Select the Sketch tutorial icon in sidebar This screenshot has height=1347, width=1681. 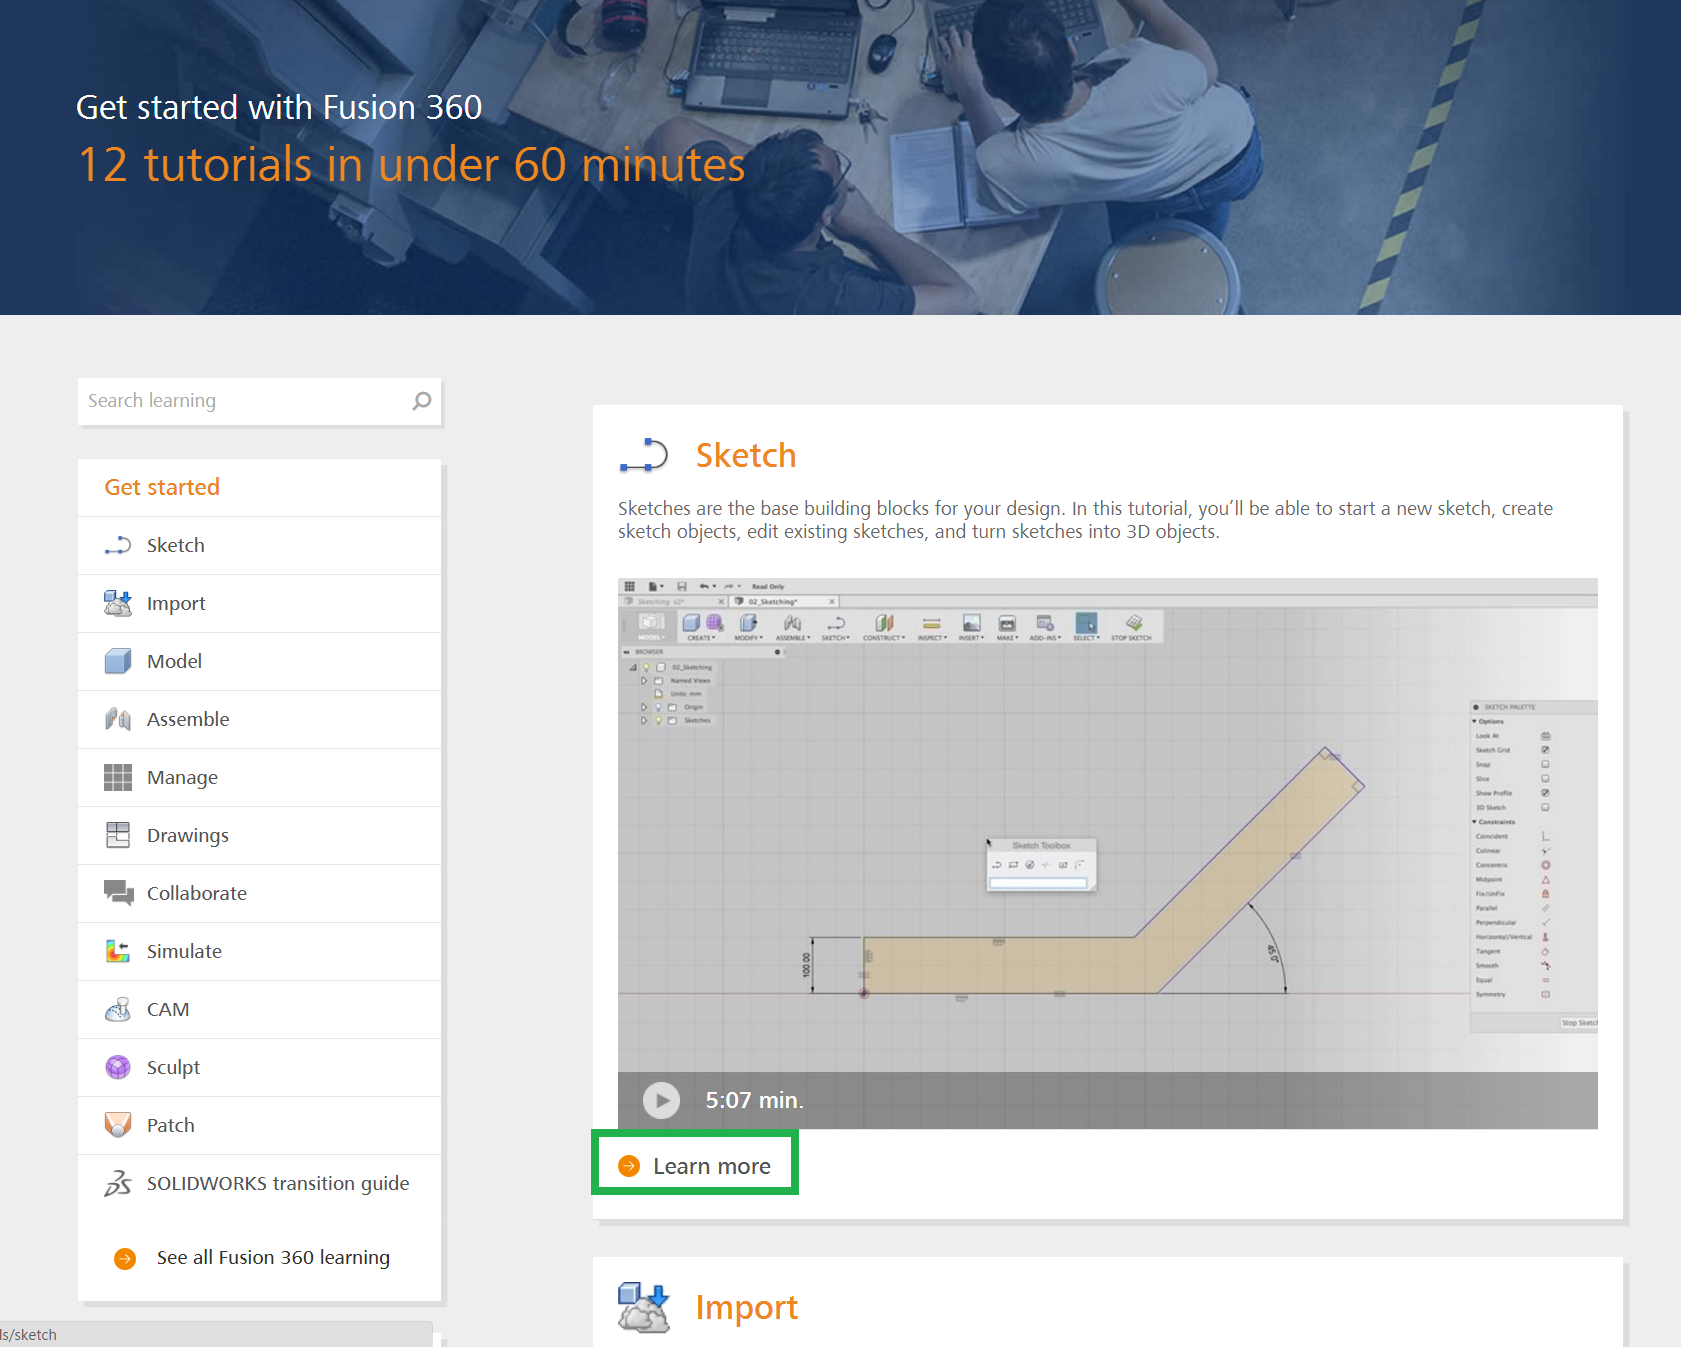tap(117, 545)
